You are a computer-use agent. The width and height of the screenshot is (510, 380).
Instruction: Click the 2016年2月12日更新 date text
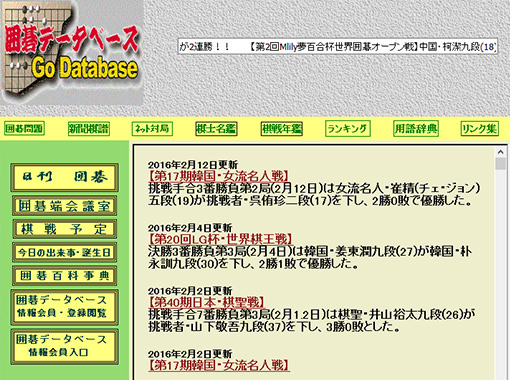[193, 165]
